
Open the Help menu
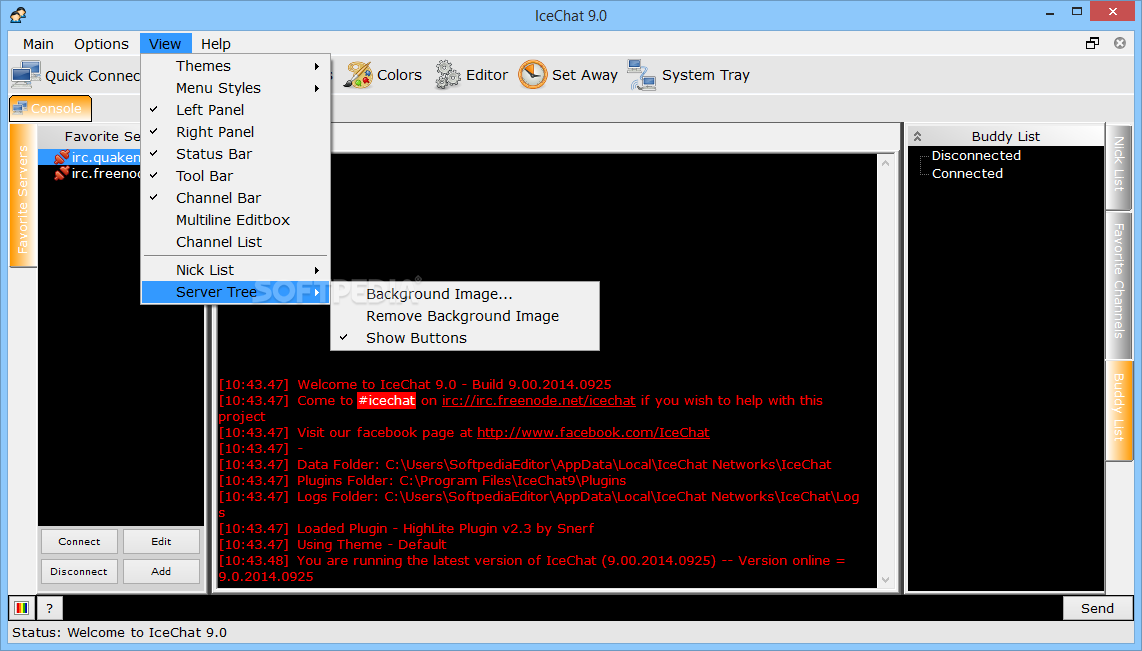pyautogui.click(x=216, y=44)
